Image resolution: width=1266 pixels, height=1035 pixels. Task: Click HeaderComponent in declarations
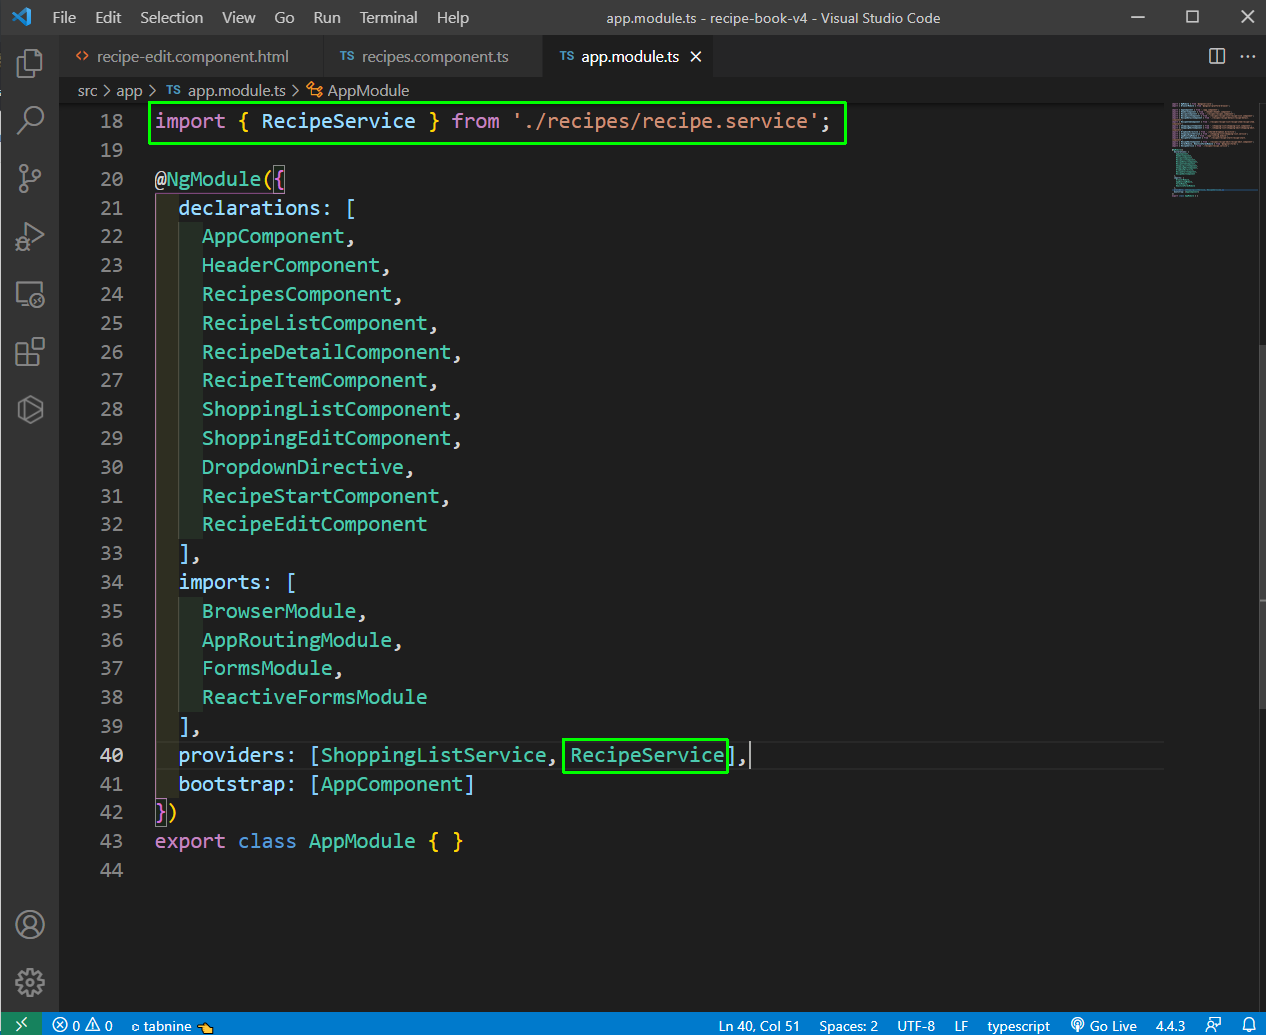click(x=291, y=265)
